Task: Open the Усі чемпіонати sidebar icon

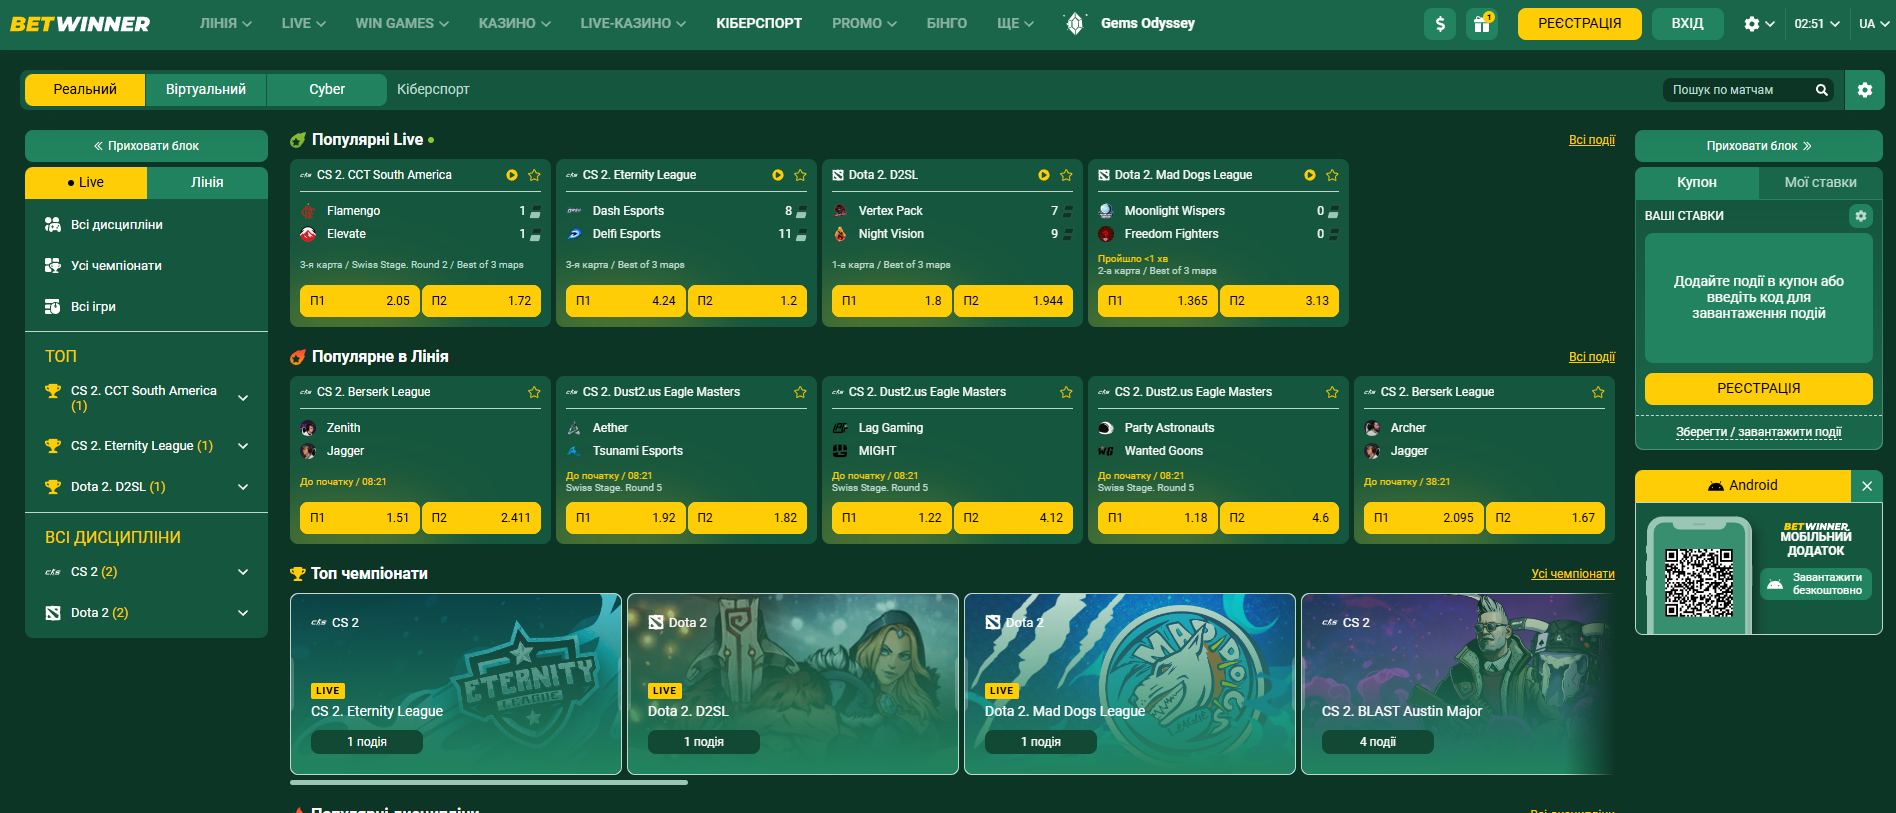Action: pyautogui.click(x=53, y=266)
